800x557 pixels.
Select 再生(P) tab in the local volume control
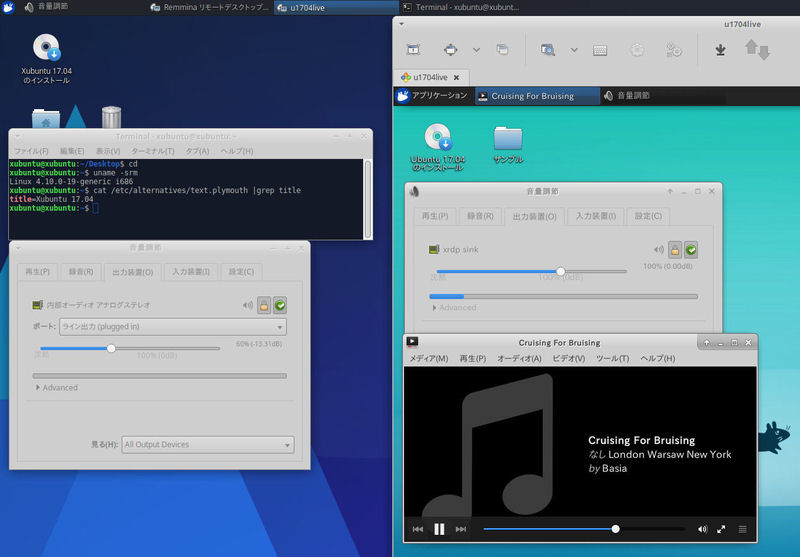[38, 271]
